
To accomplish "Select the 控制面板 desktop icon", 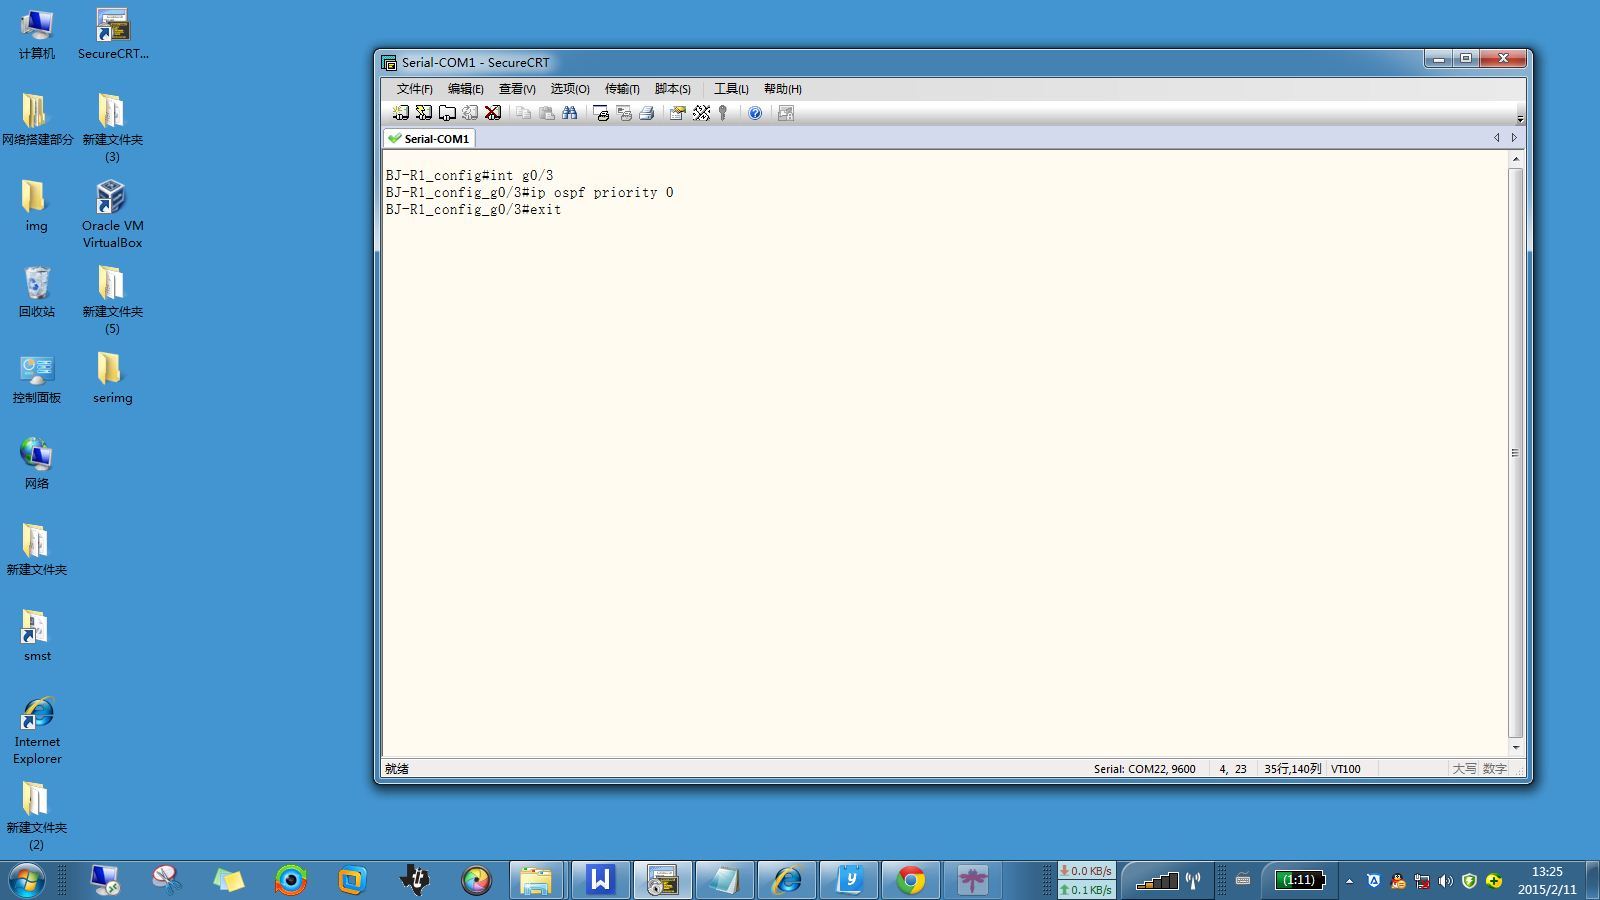I will pos(37,378).
